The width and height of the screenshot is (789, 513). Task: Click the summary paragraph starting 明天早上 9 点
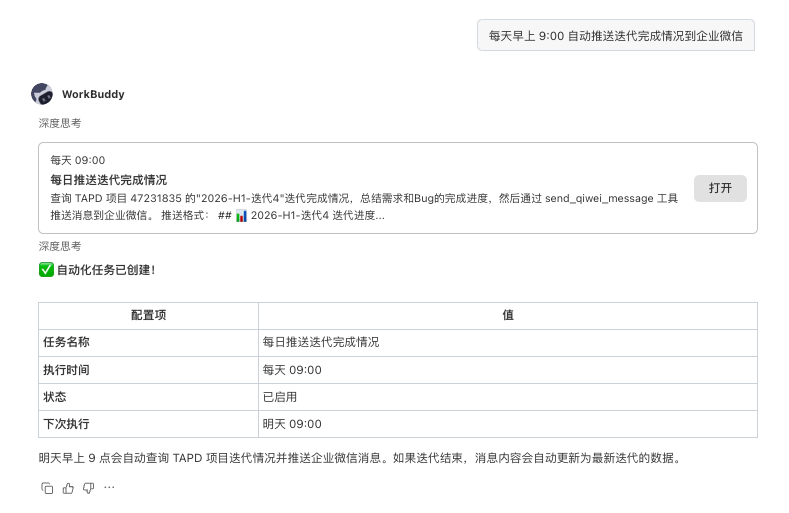click(x=360, y=458)
